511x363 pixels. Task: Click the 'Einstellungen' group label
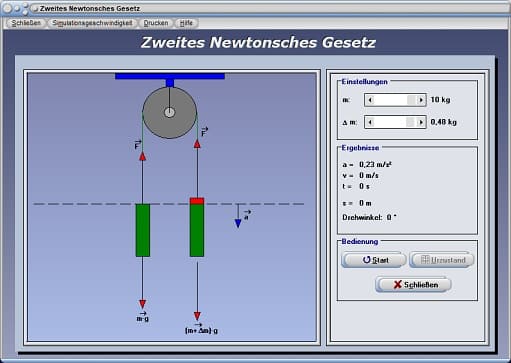pos(364,82)
